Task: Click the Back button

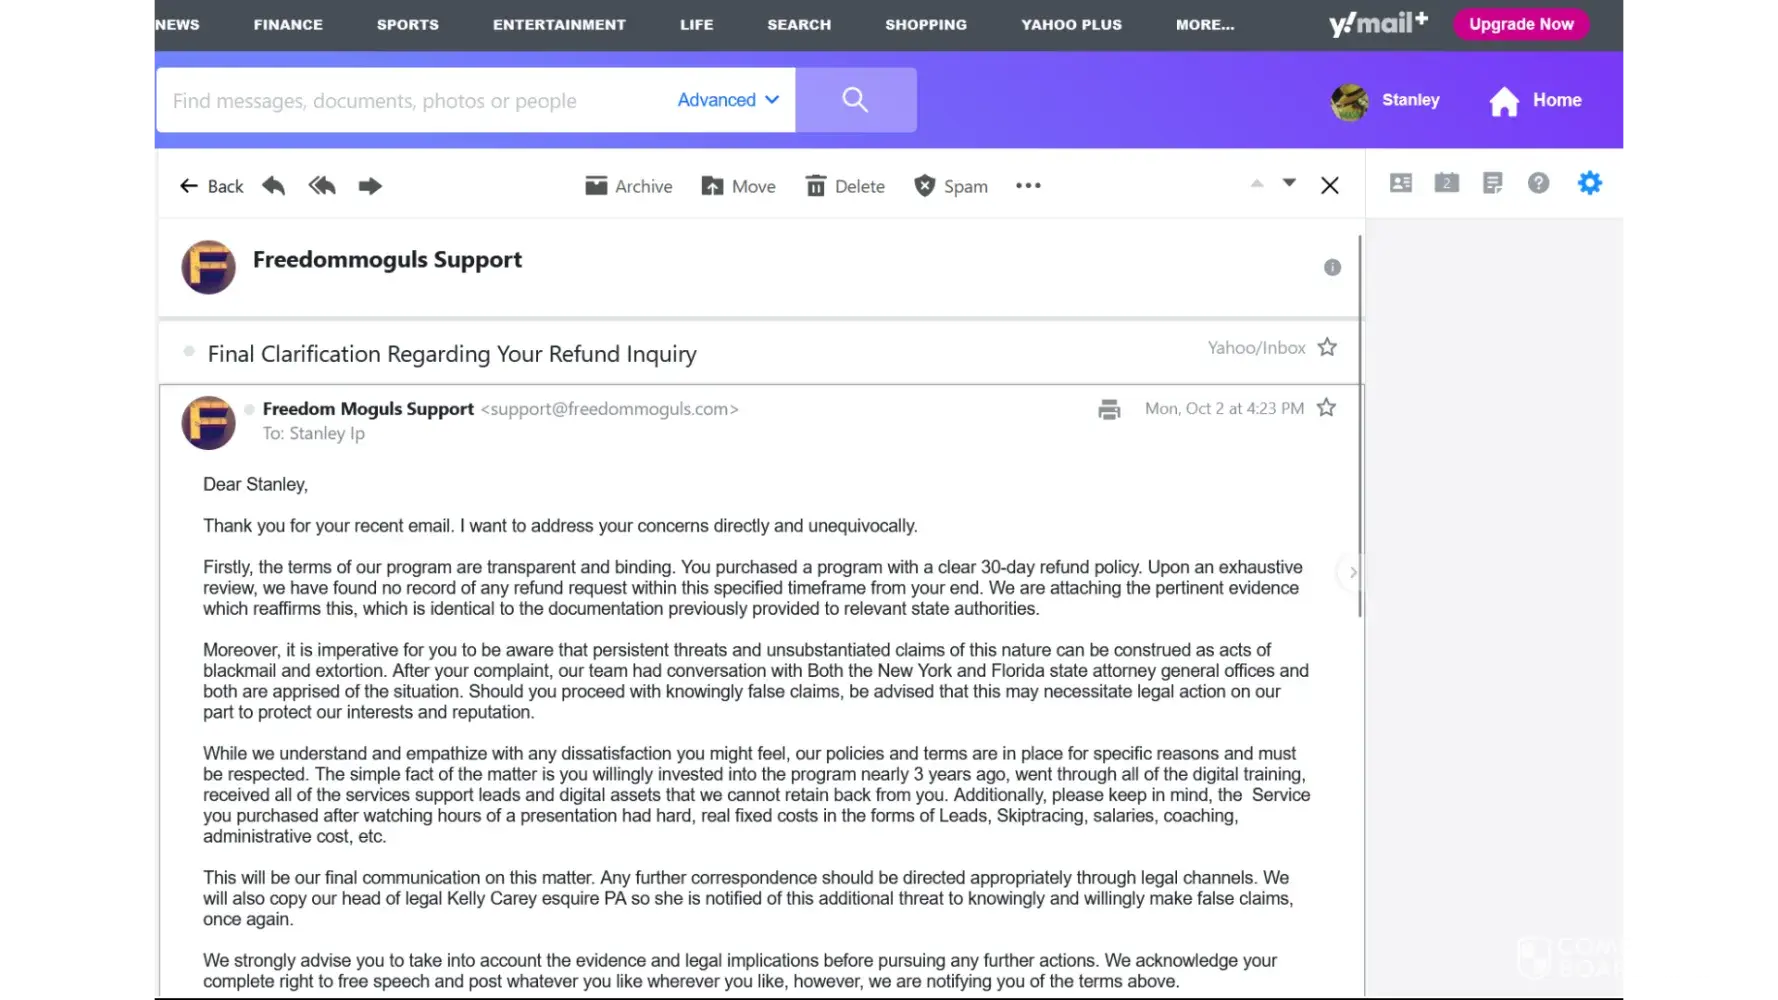Action: coord(212,186)
